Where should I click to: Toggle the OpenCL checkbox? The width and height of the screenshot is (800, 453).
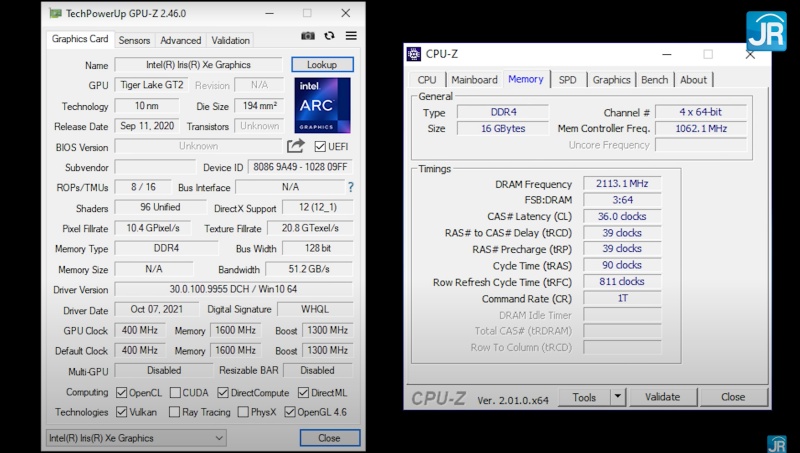(x=121, y=393)
